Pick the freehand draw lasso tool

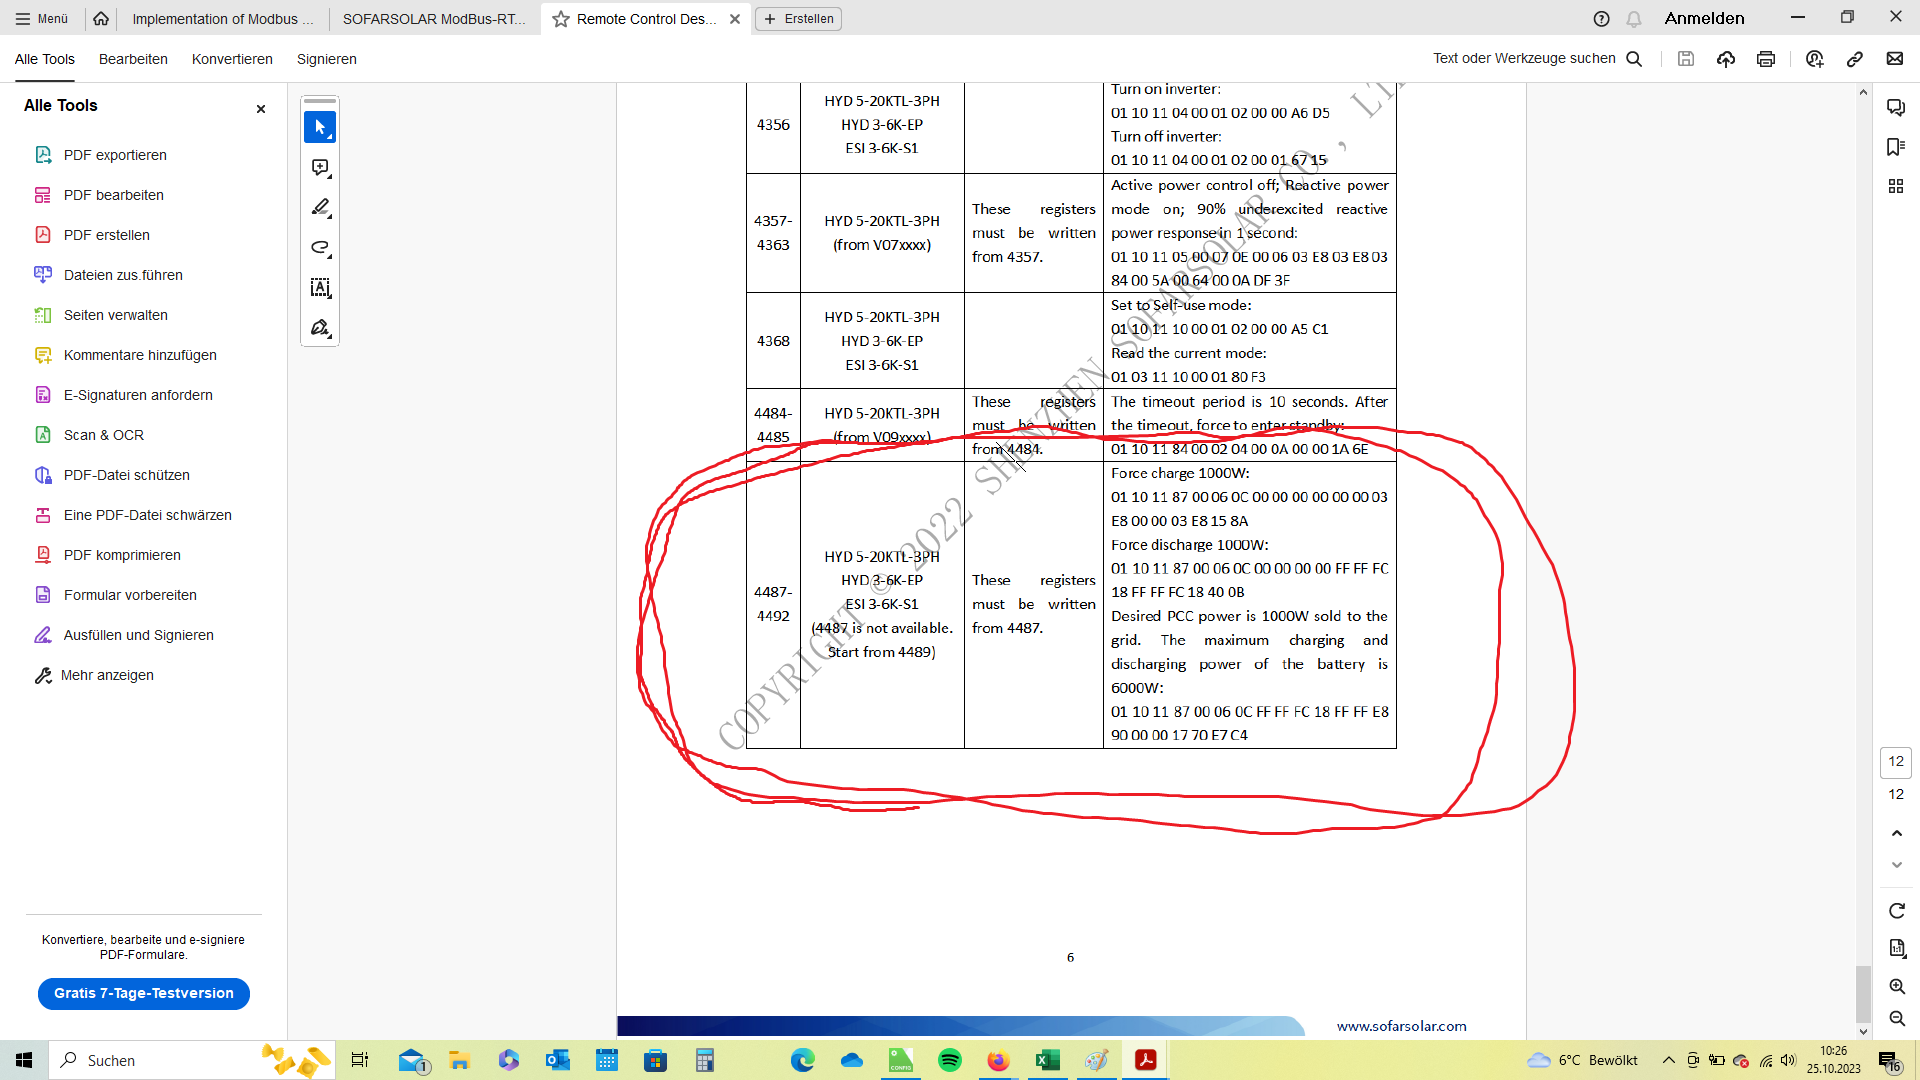point(320,248)
